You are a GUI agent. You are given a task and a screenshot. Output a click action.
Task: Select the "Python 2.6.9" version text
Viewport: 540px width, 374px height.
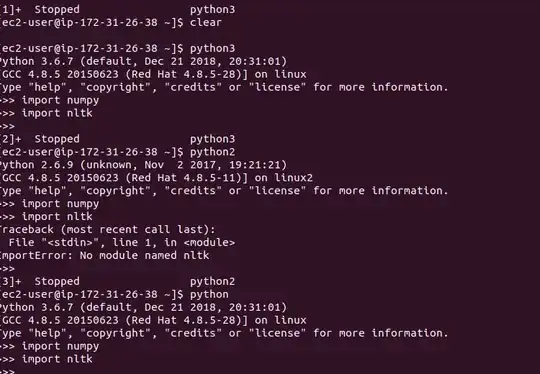click(x=37, y=165)
